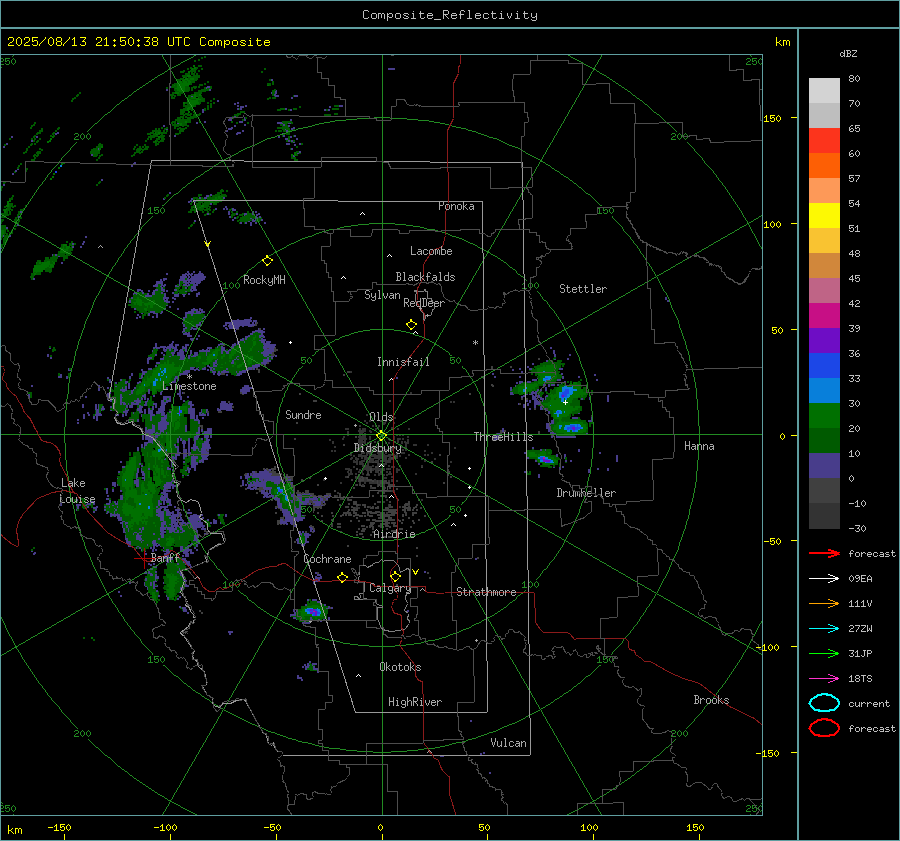This screenshot has height=841, width=900.
Task: Click the Didsbury label
Action: coord(377,448)
